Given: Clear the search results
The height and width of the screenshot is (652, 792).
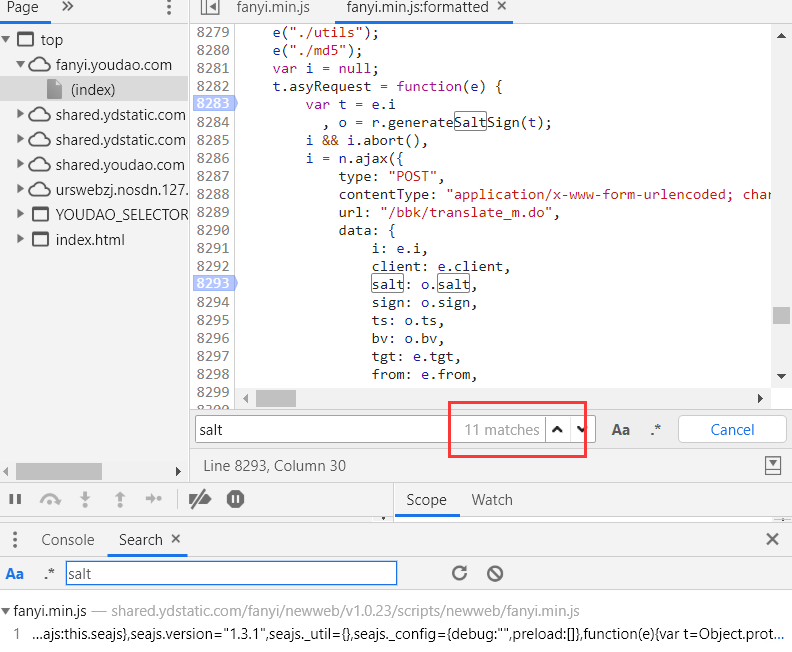Looking at the screenshot, I should click(x=495, y=573).
